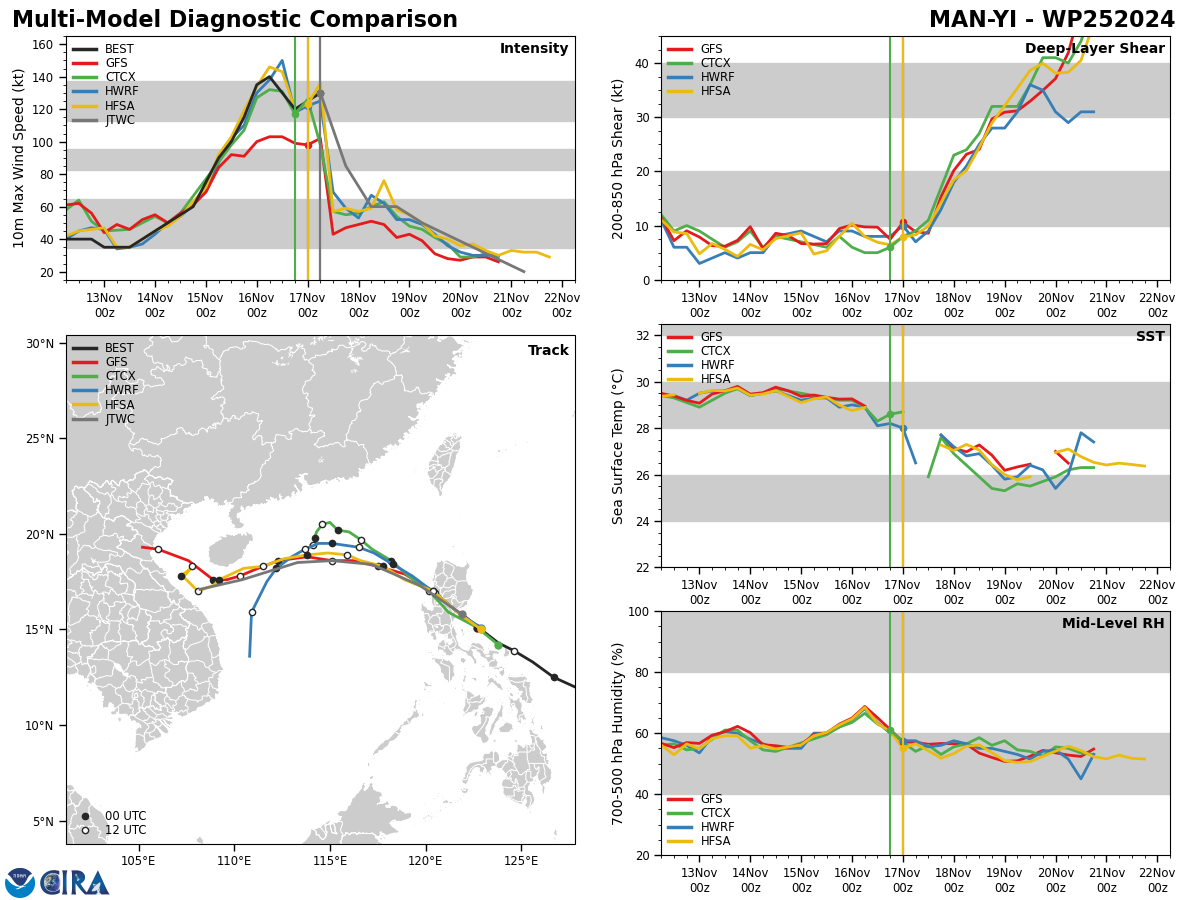This screenshot has height=900, width=1200.
Task: Click the NOAA circular logo
Action: click(x=20, y=882)
